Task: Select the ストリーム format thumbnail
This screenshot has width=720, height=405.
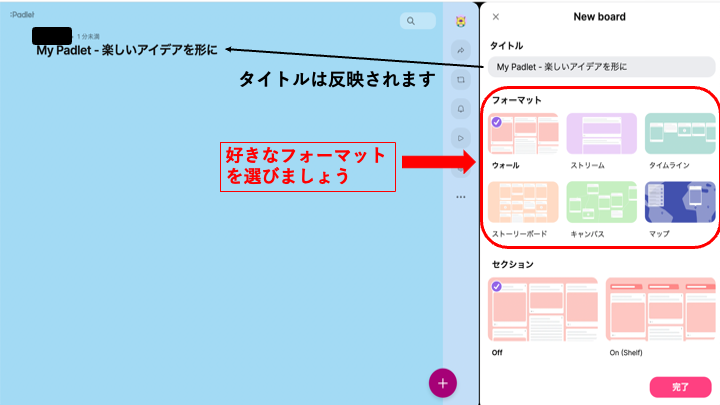Action: (601, 133)
